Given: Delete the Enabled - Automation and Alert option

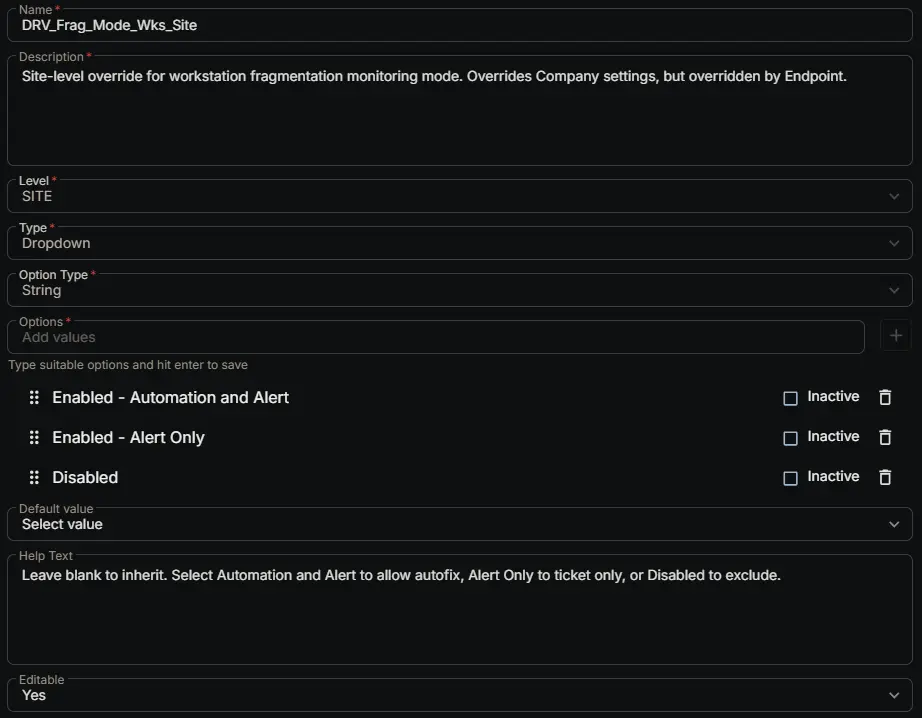Looking at the screenshot, I should tap(885, 398).
